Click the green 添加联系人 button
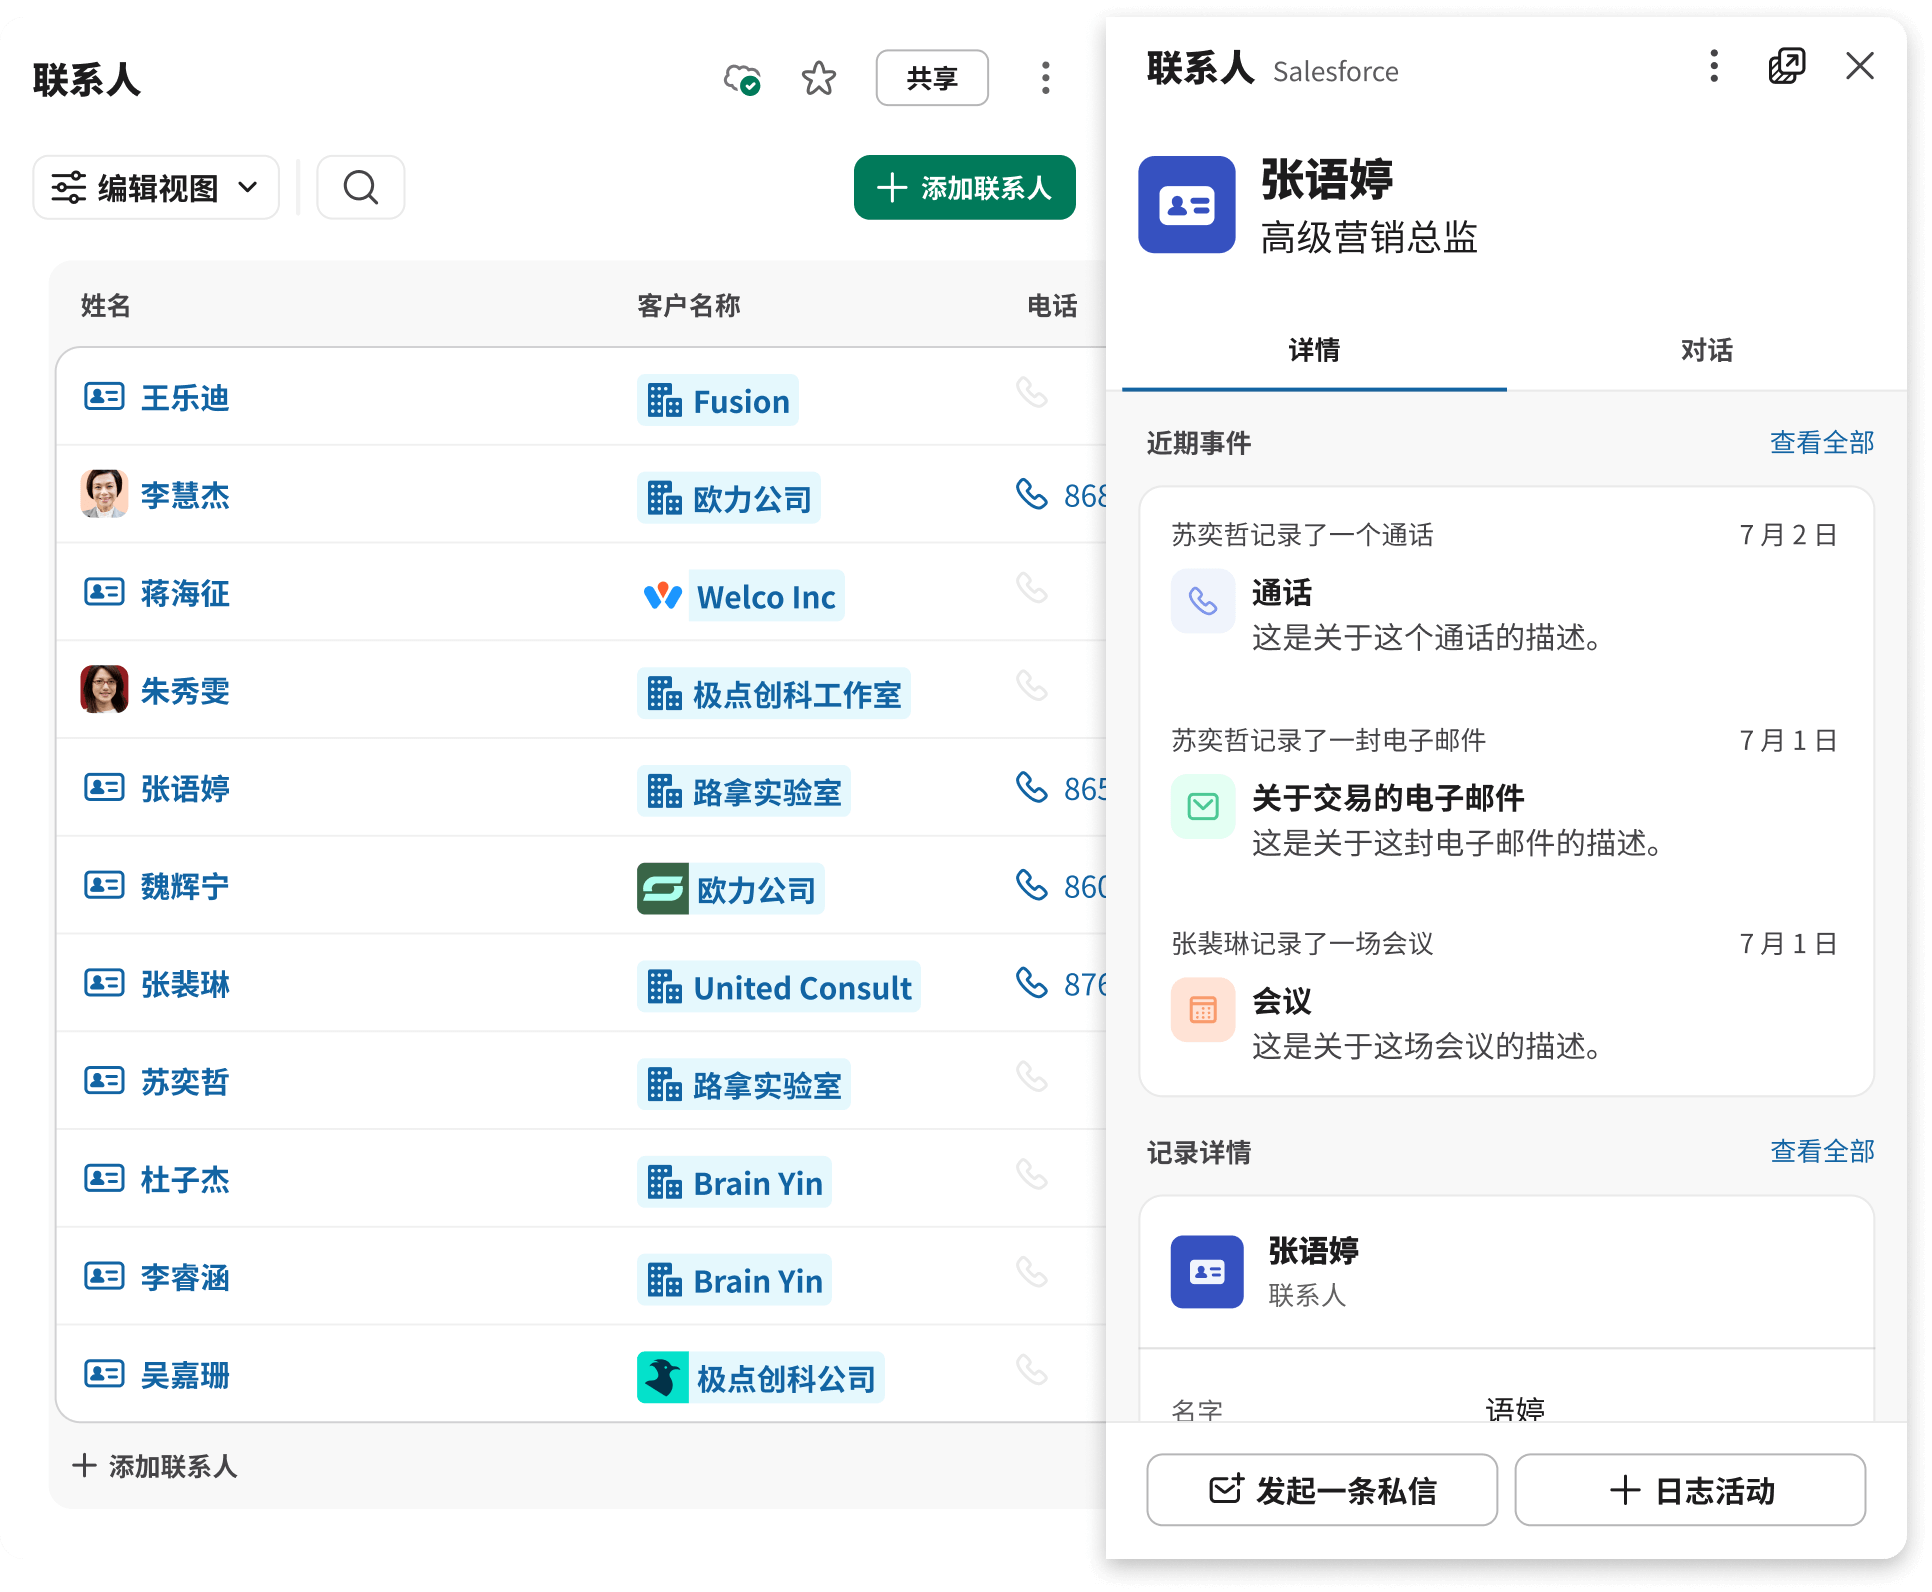This screenshot has width=1932, height=1592. pos(963,187)
